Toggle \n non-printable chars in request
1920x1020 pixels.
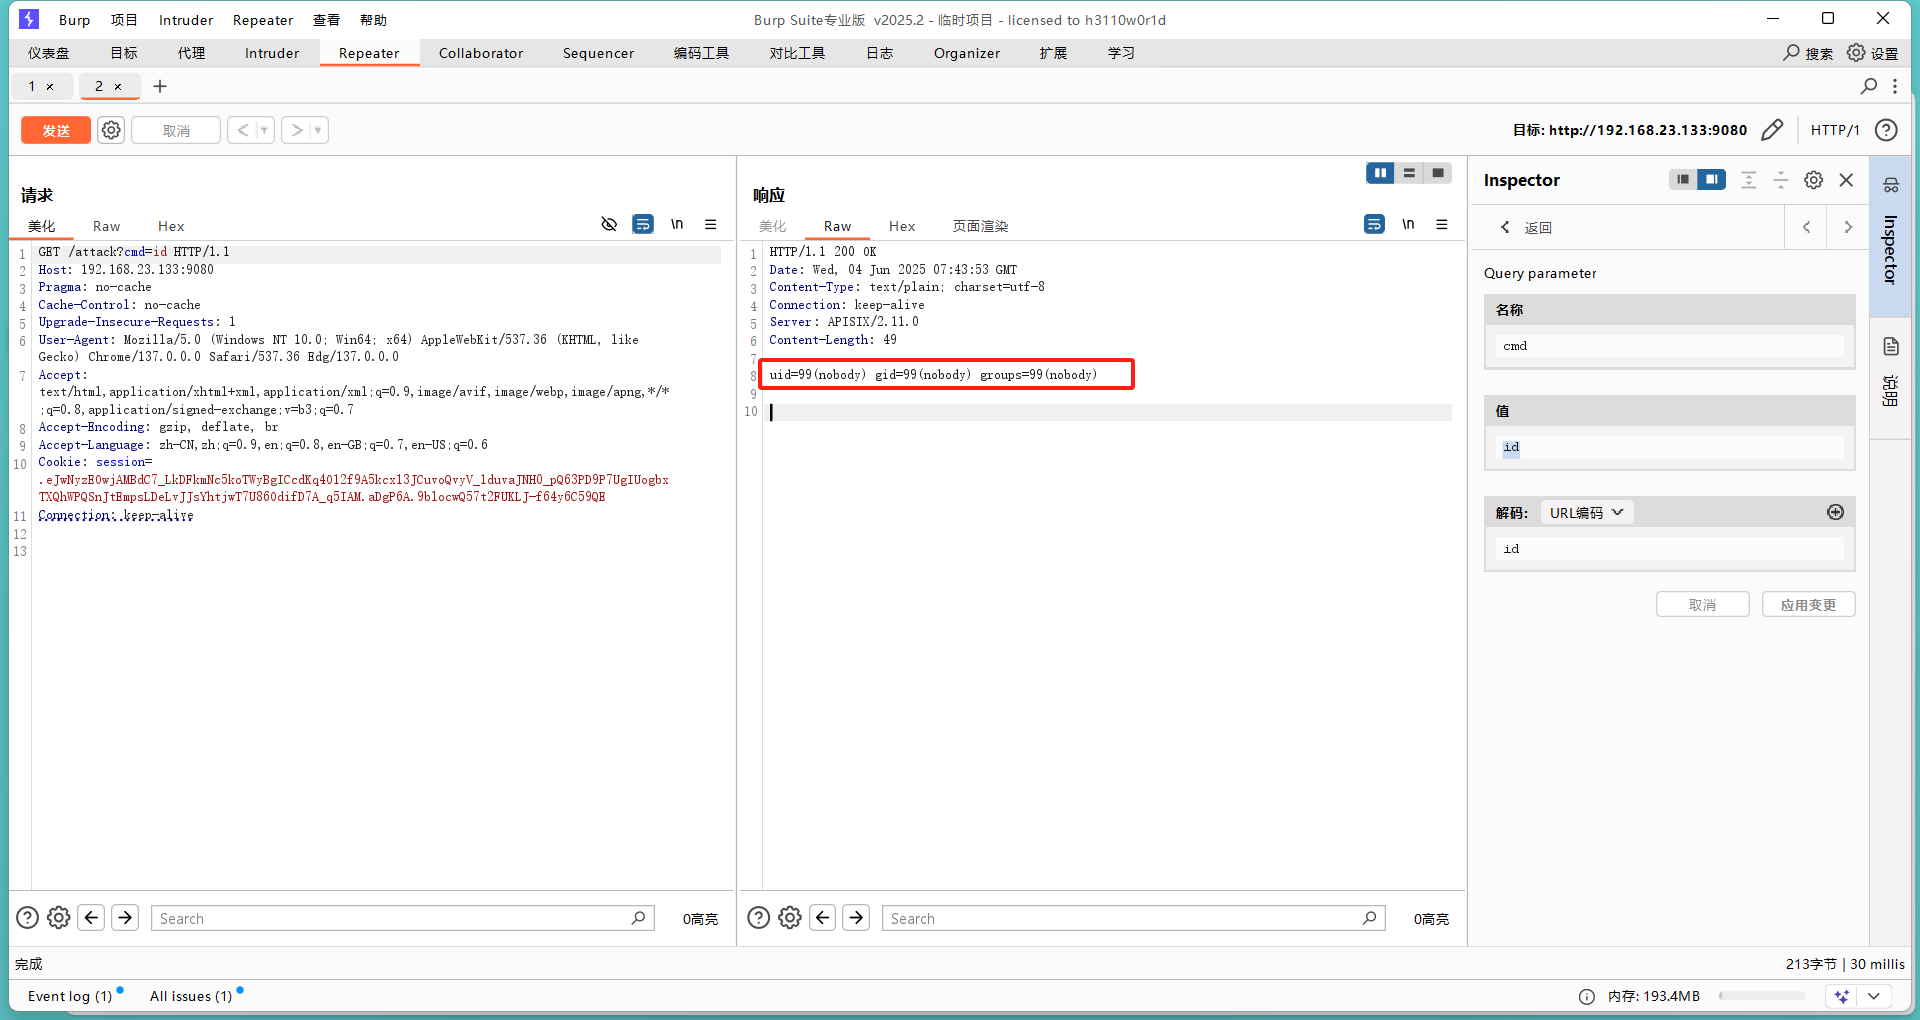677,224
